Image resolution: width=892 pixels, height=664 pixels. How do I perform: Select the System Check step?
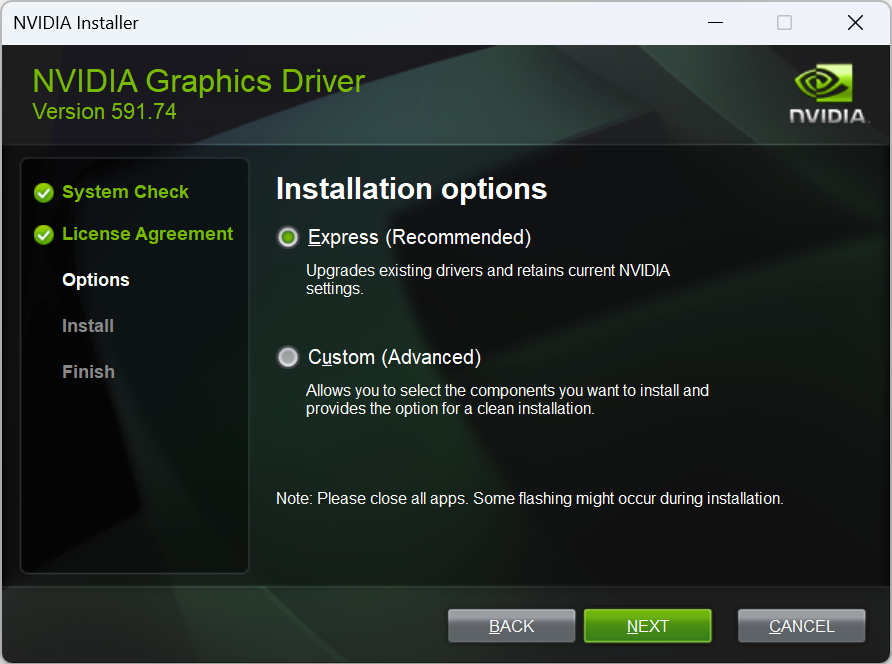pos(125,192)
